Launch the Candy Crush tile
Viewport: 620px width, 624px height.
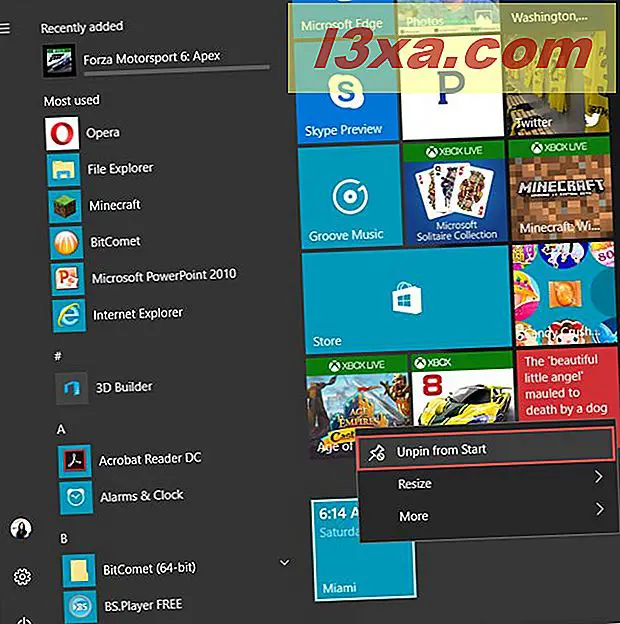coord(565,294)
